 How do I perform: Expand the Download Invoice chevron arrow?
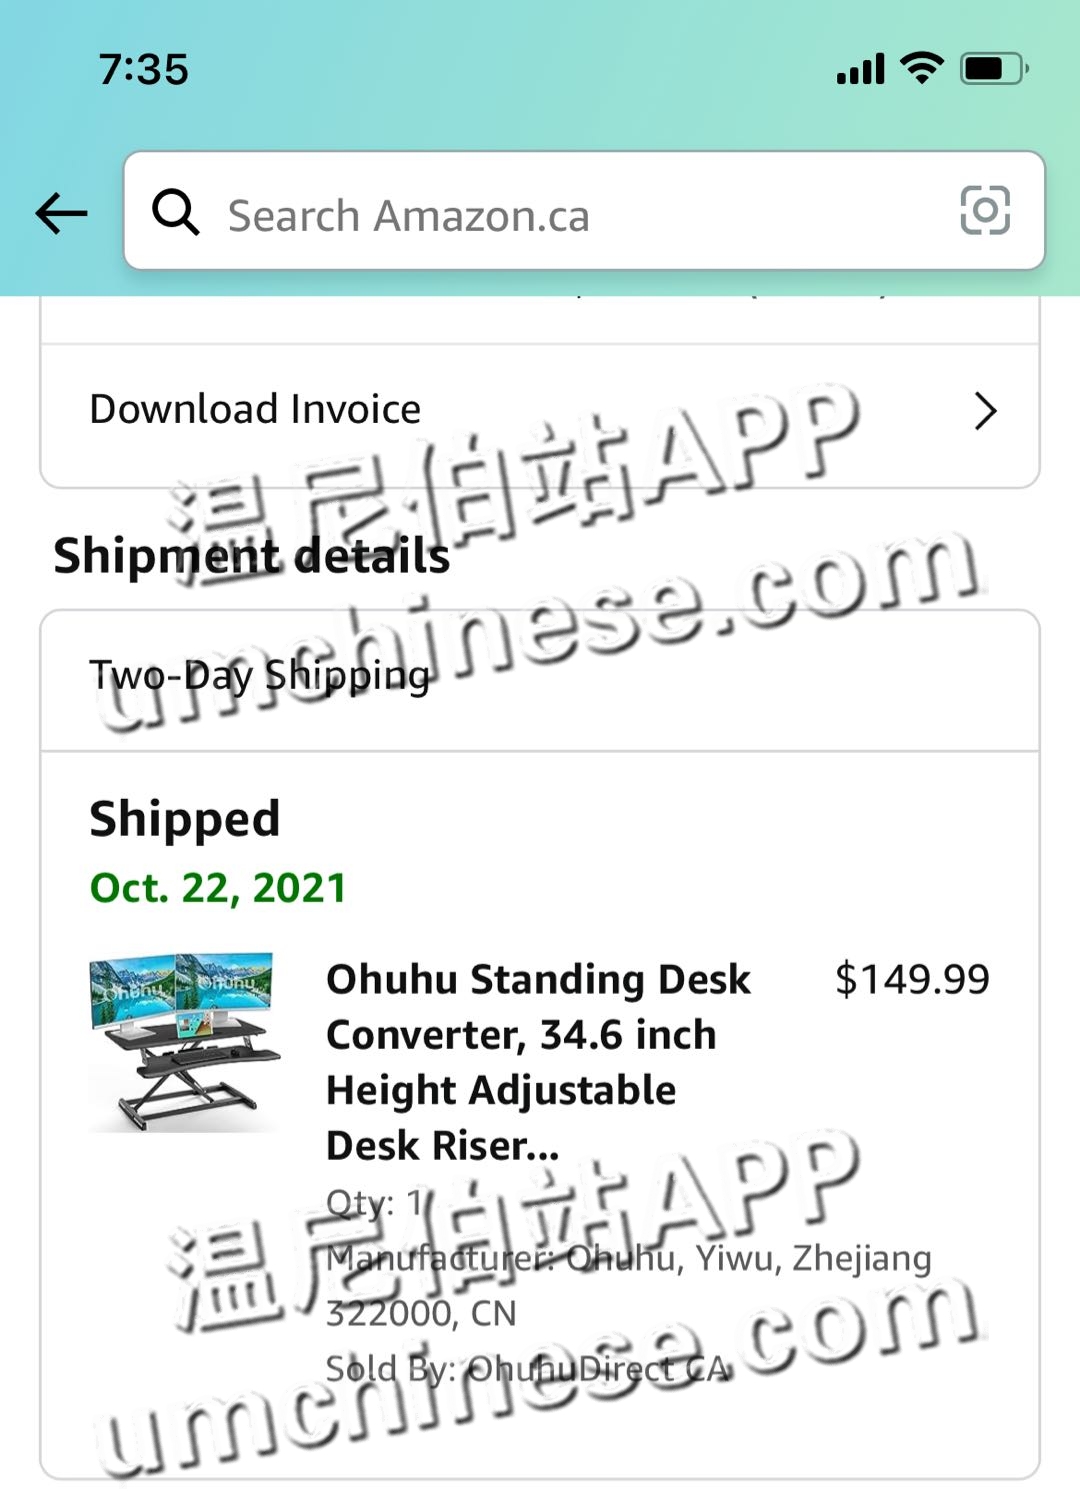pos(985,411)
